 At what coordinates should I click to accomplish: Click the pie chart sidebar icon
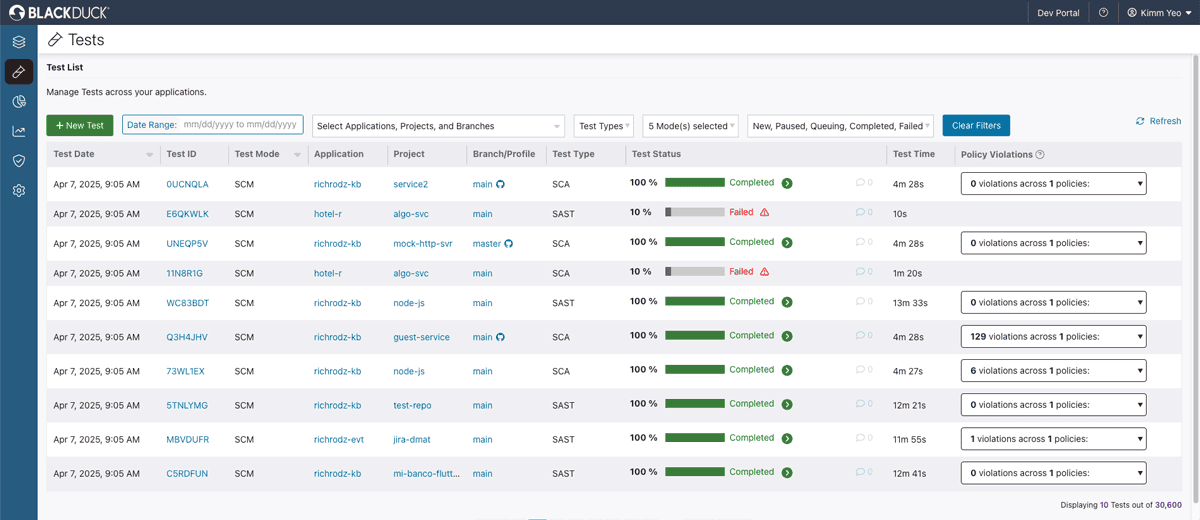pyautogui.click(x=18, y=102)
